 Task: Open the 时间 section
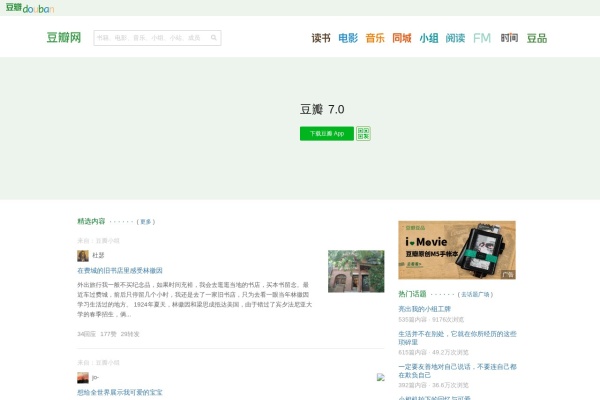[x=509, y=38]
